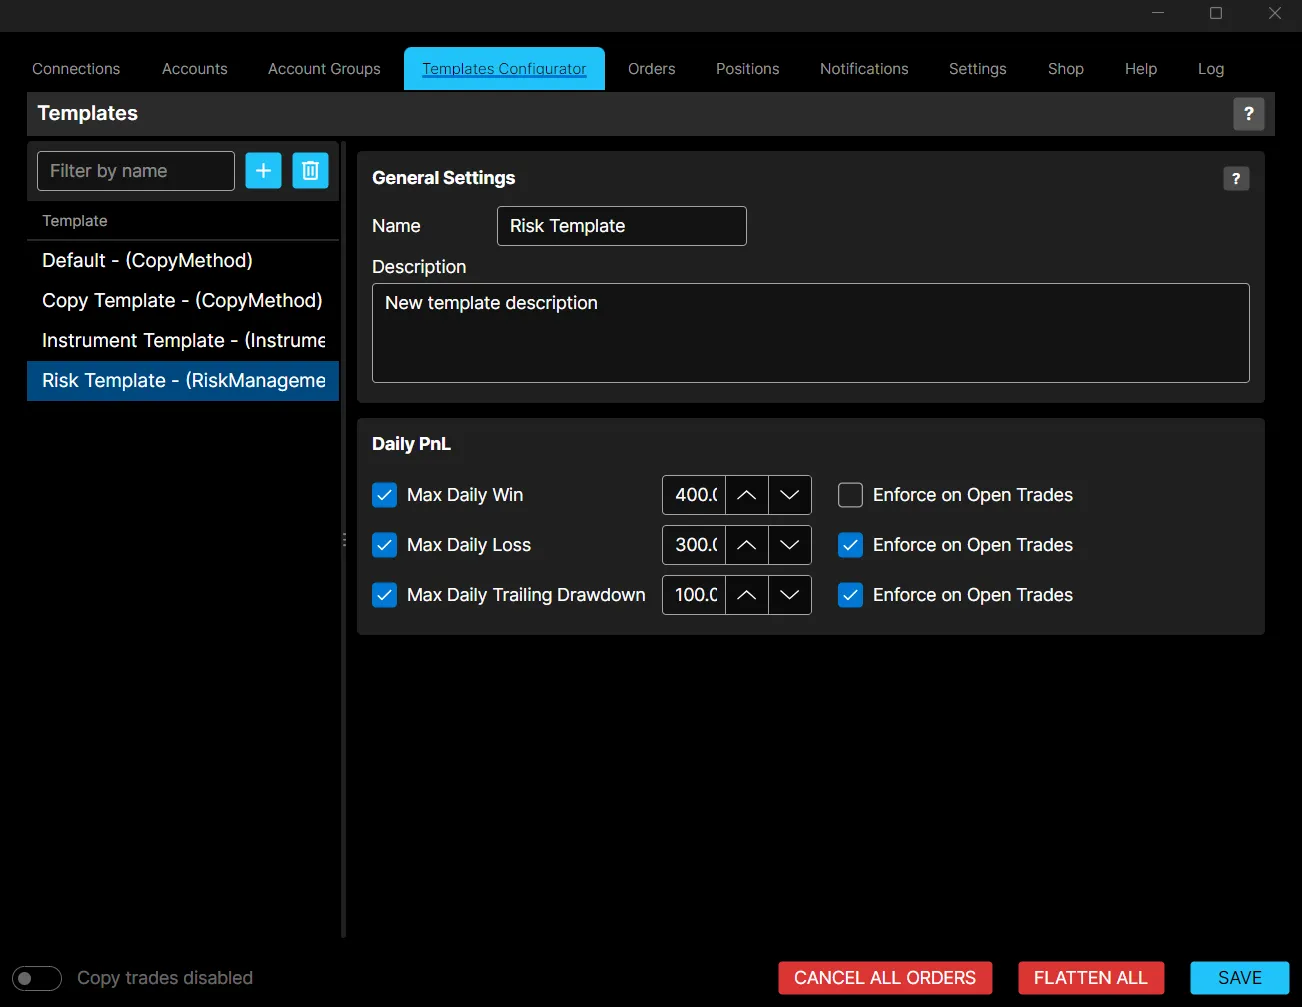Open help for Templates header
This screenshot has height=1007, width=1302.
[x=1248, y=114]
